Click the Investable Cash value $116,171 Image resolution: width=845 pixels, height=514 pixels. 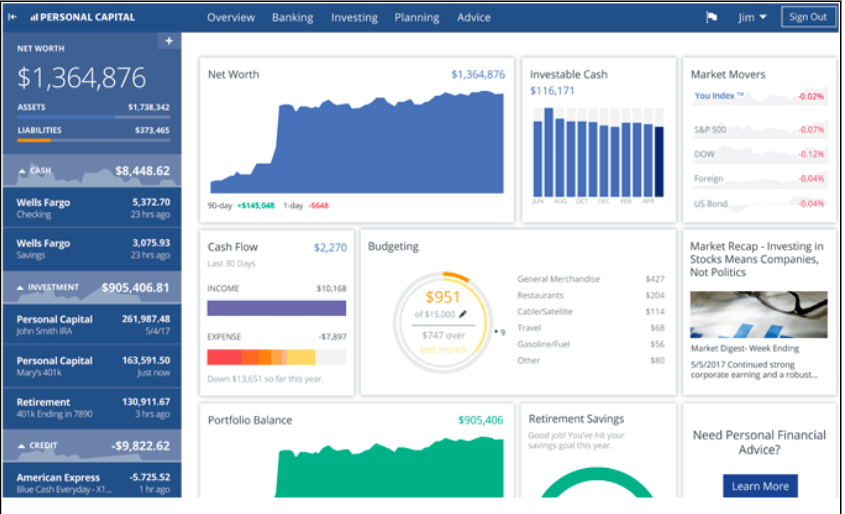click(552, 91)
